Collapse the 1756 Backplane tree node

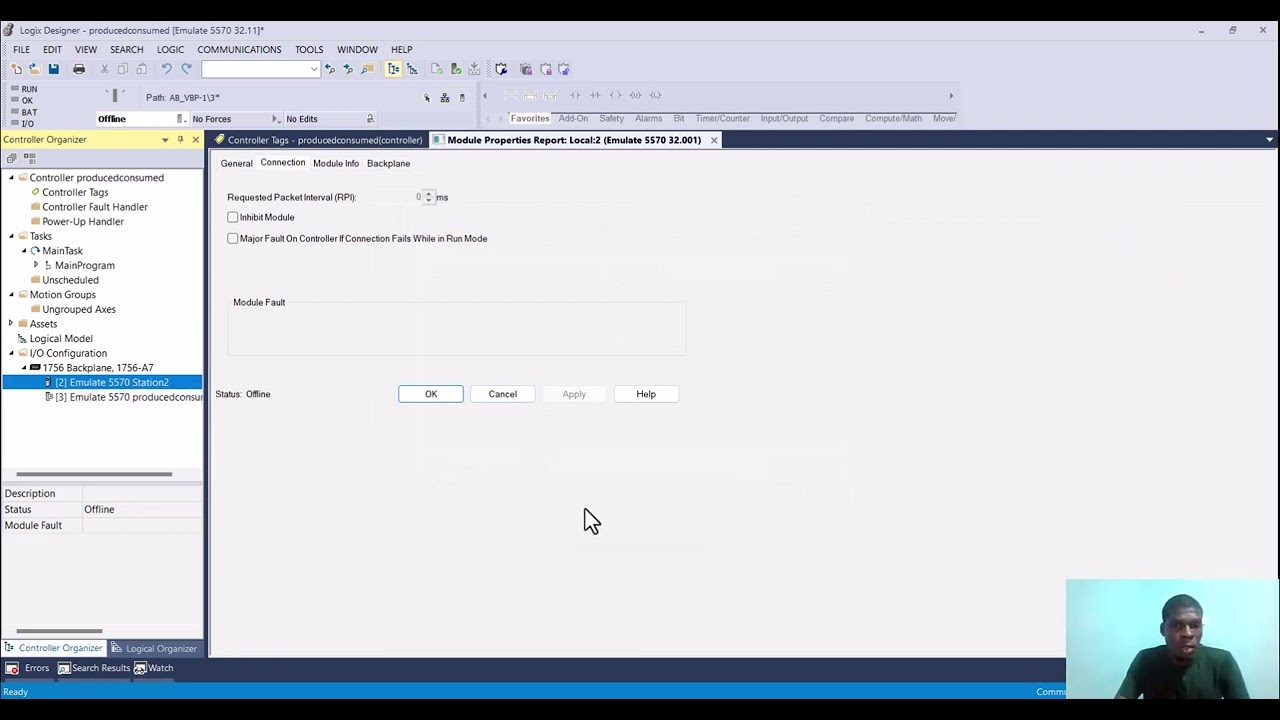coord(24,368)
